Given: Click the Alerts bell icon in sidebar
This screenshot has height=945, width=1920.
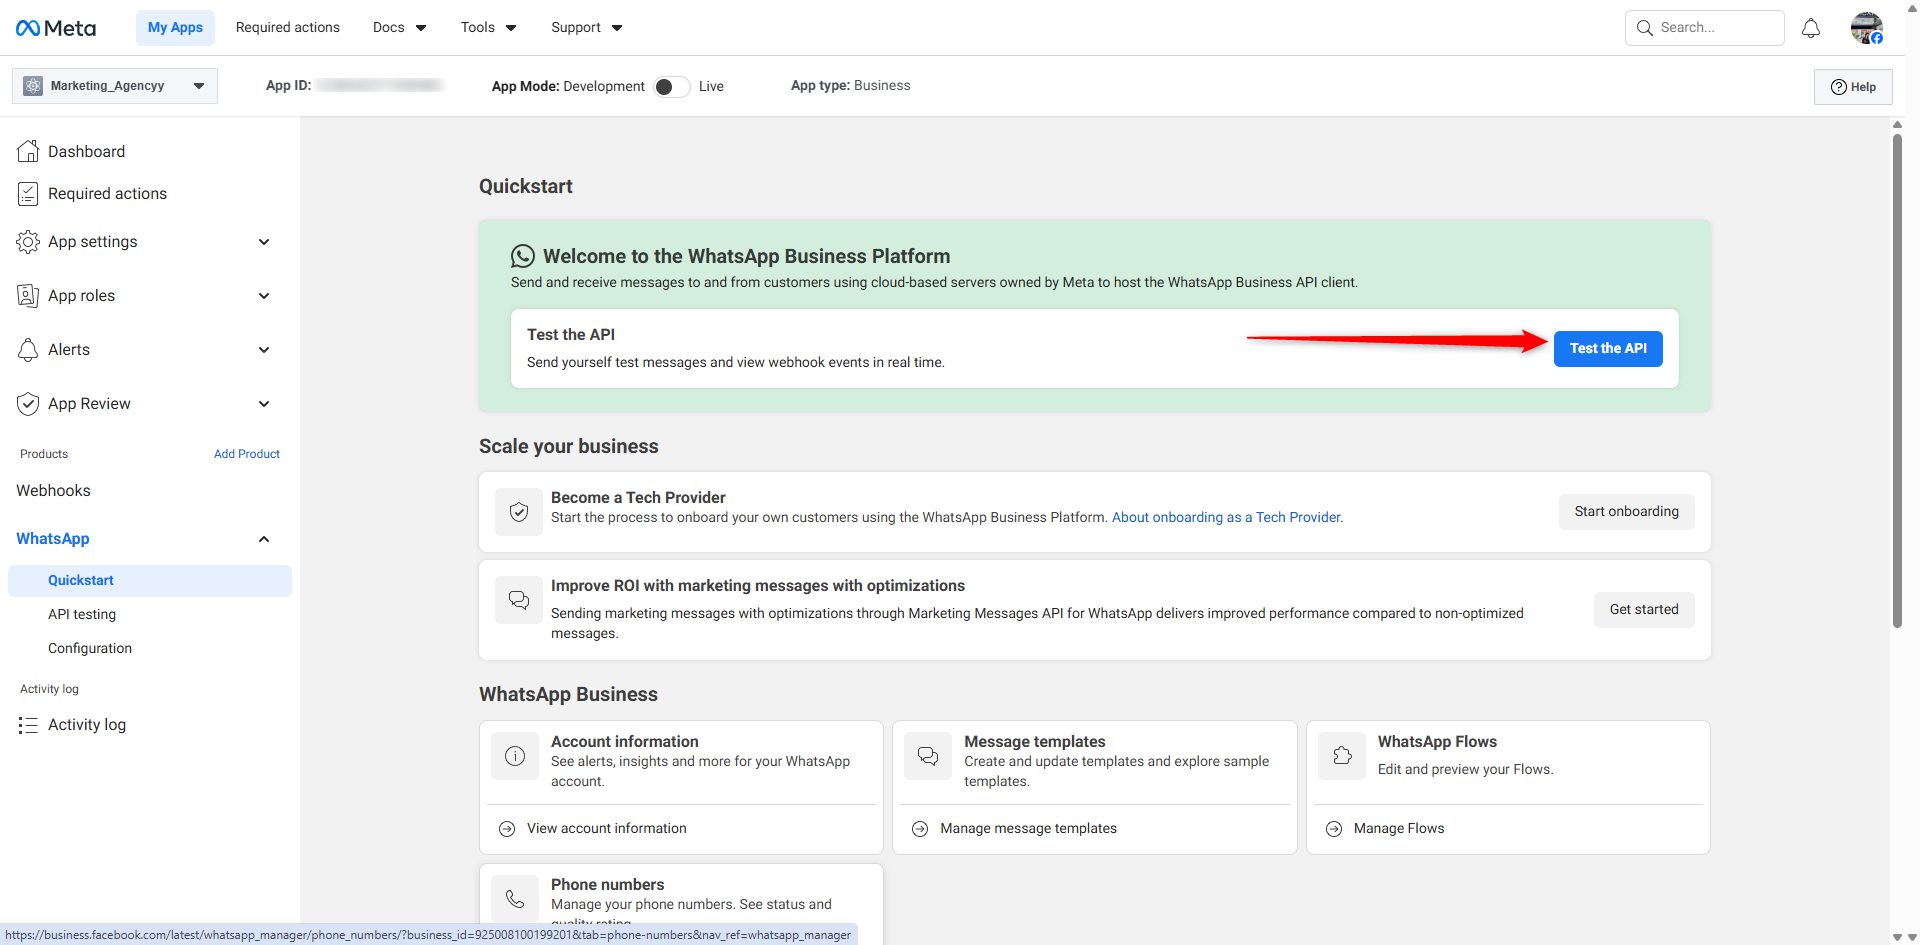Looking at the screenshot, I should pyautogui.click(x=28, y=350).
